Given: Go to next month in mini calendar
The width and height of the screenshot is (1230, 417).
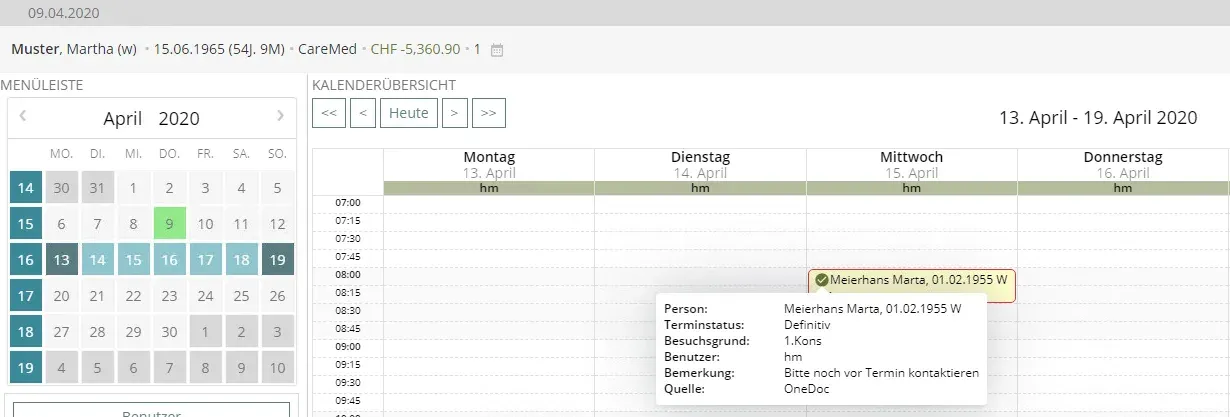Looking at the screenshot, I should [x=280, y=117].
